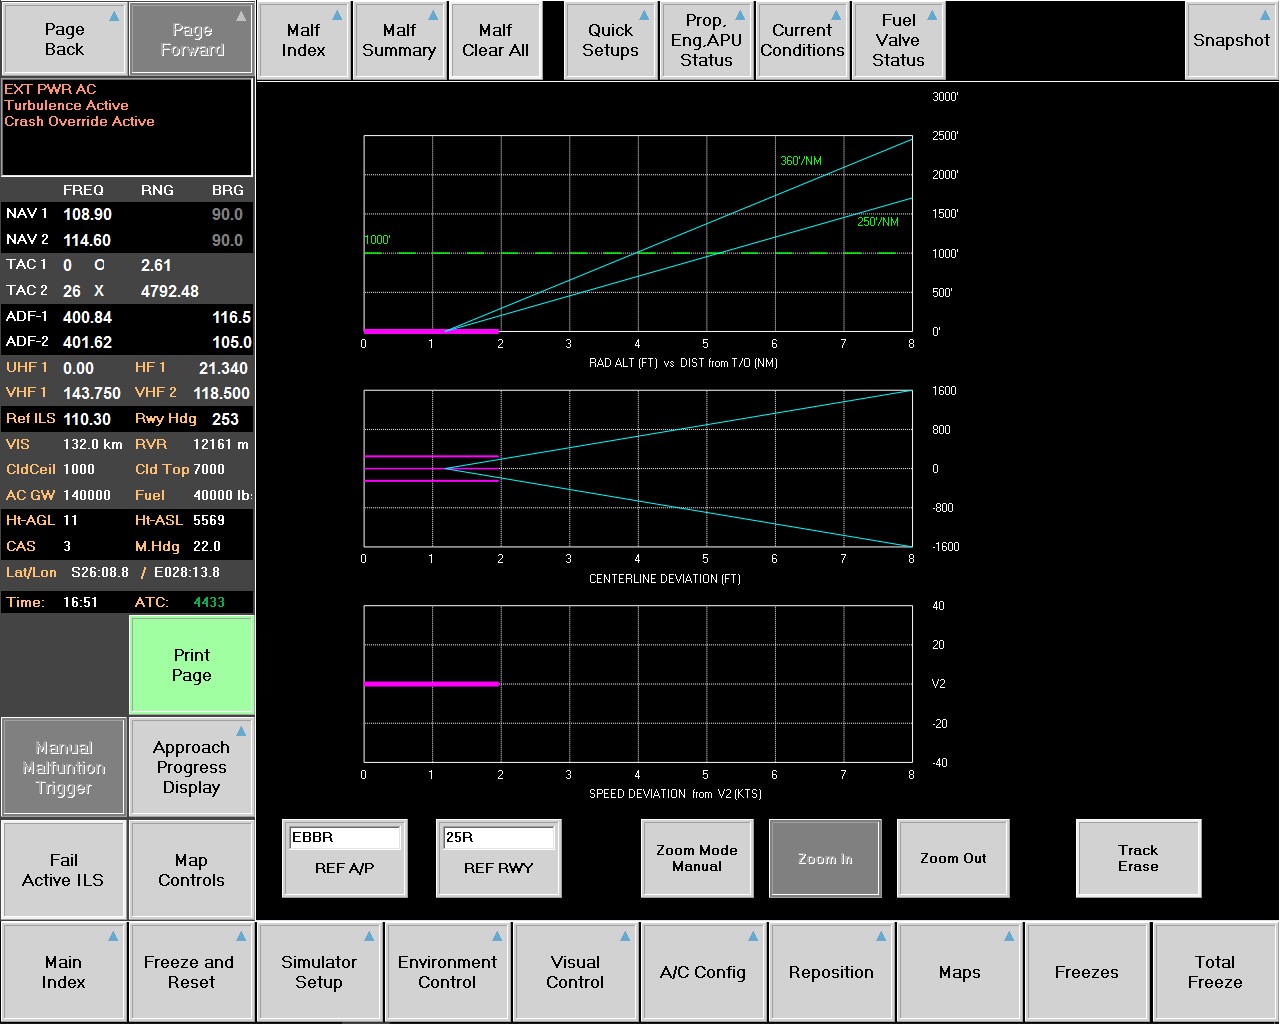Click the REF RWY button label
The height and width of the screenshot is (1024, 1280).
click(x=498, y=868)
